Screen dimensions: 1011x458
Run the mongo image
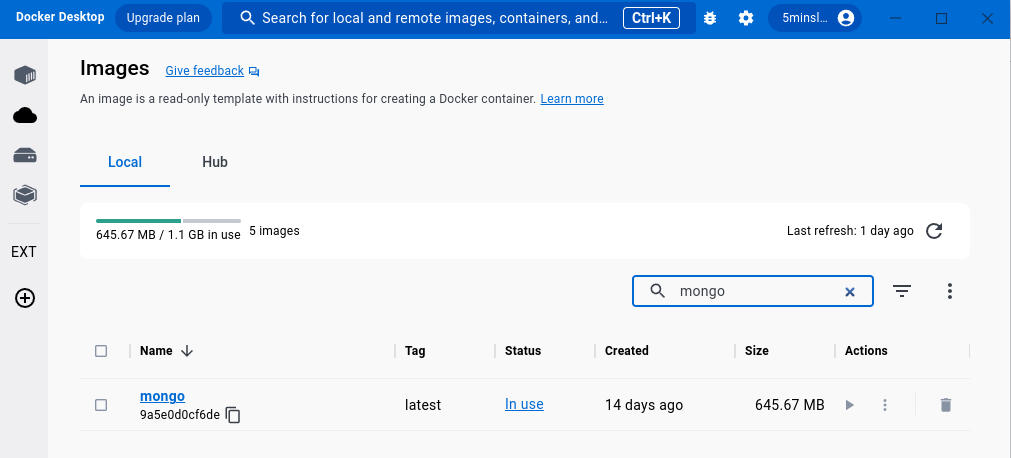point(849,405)
